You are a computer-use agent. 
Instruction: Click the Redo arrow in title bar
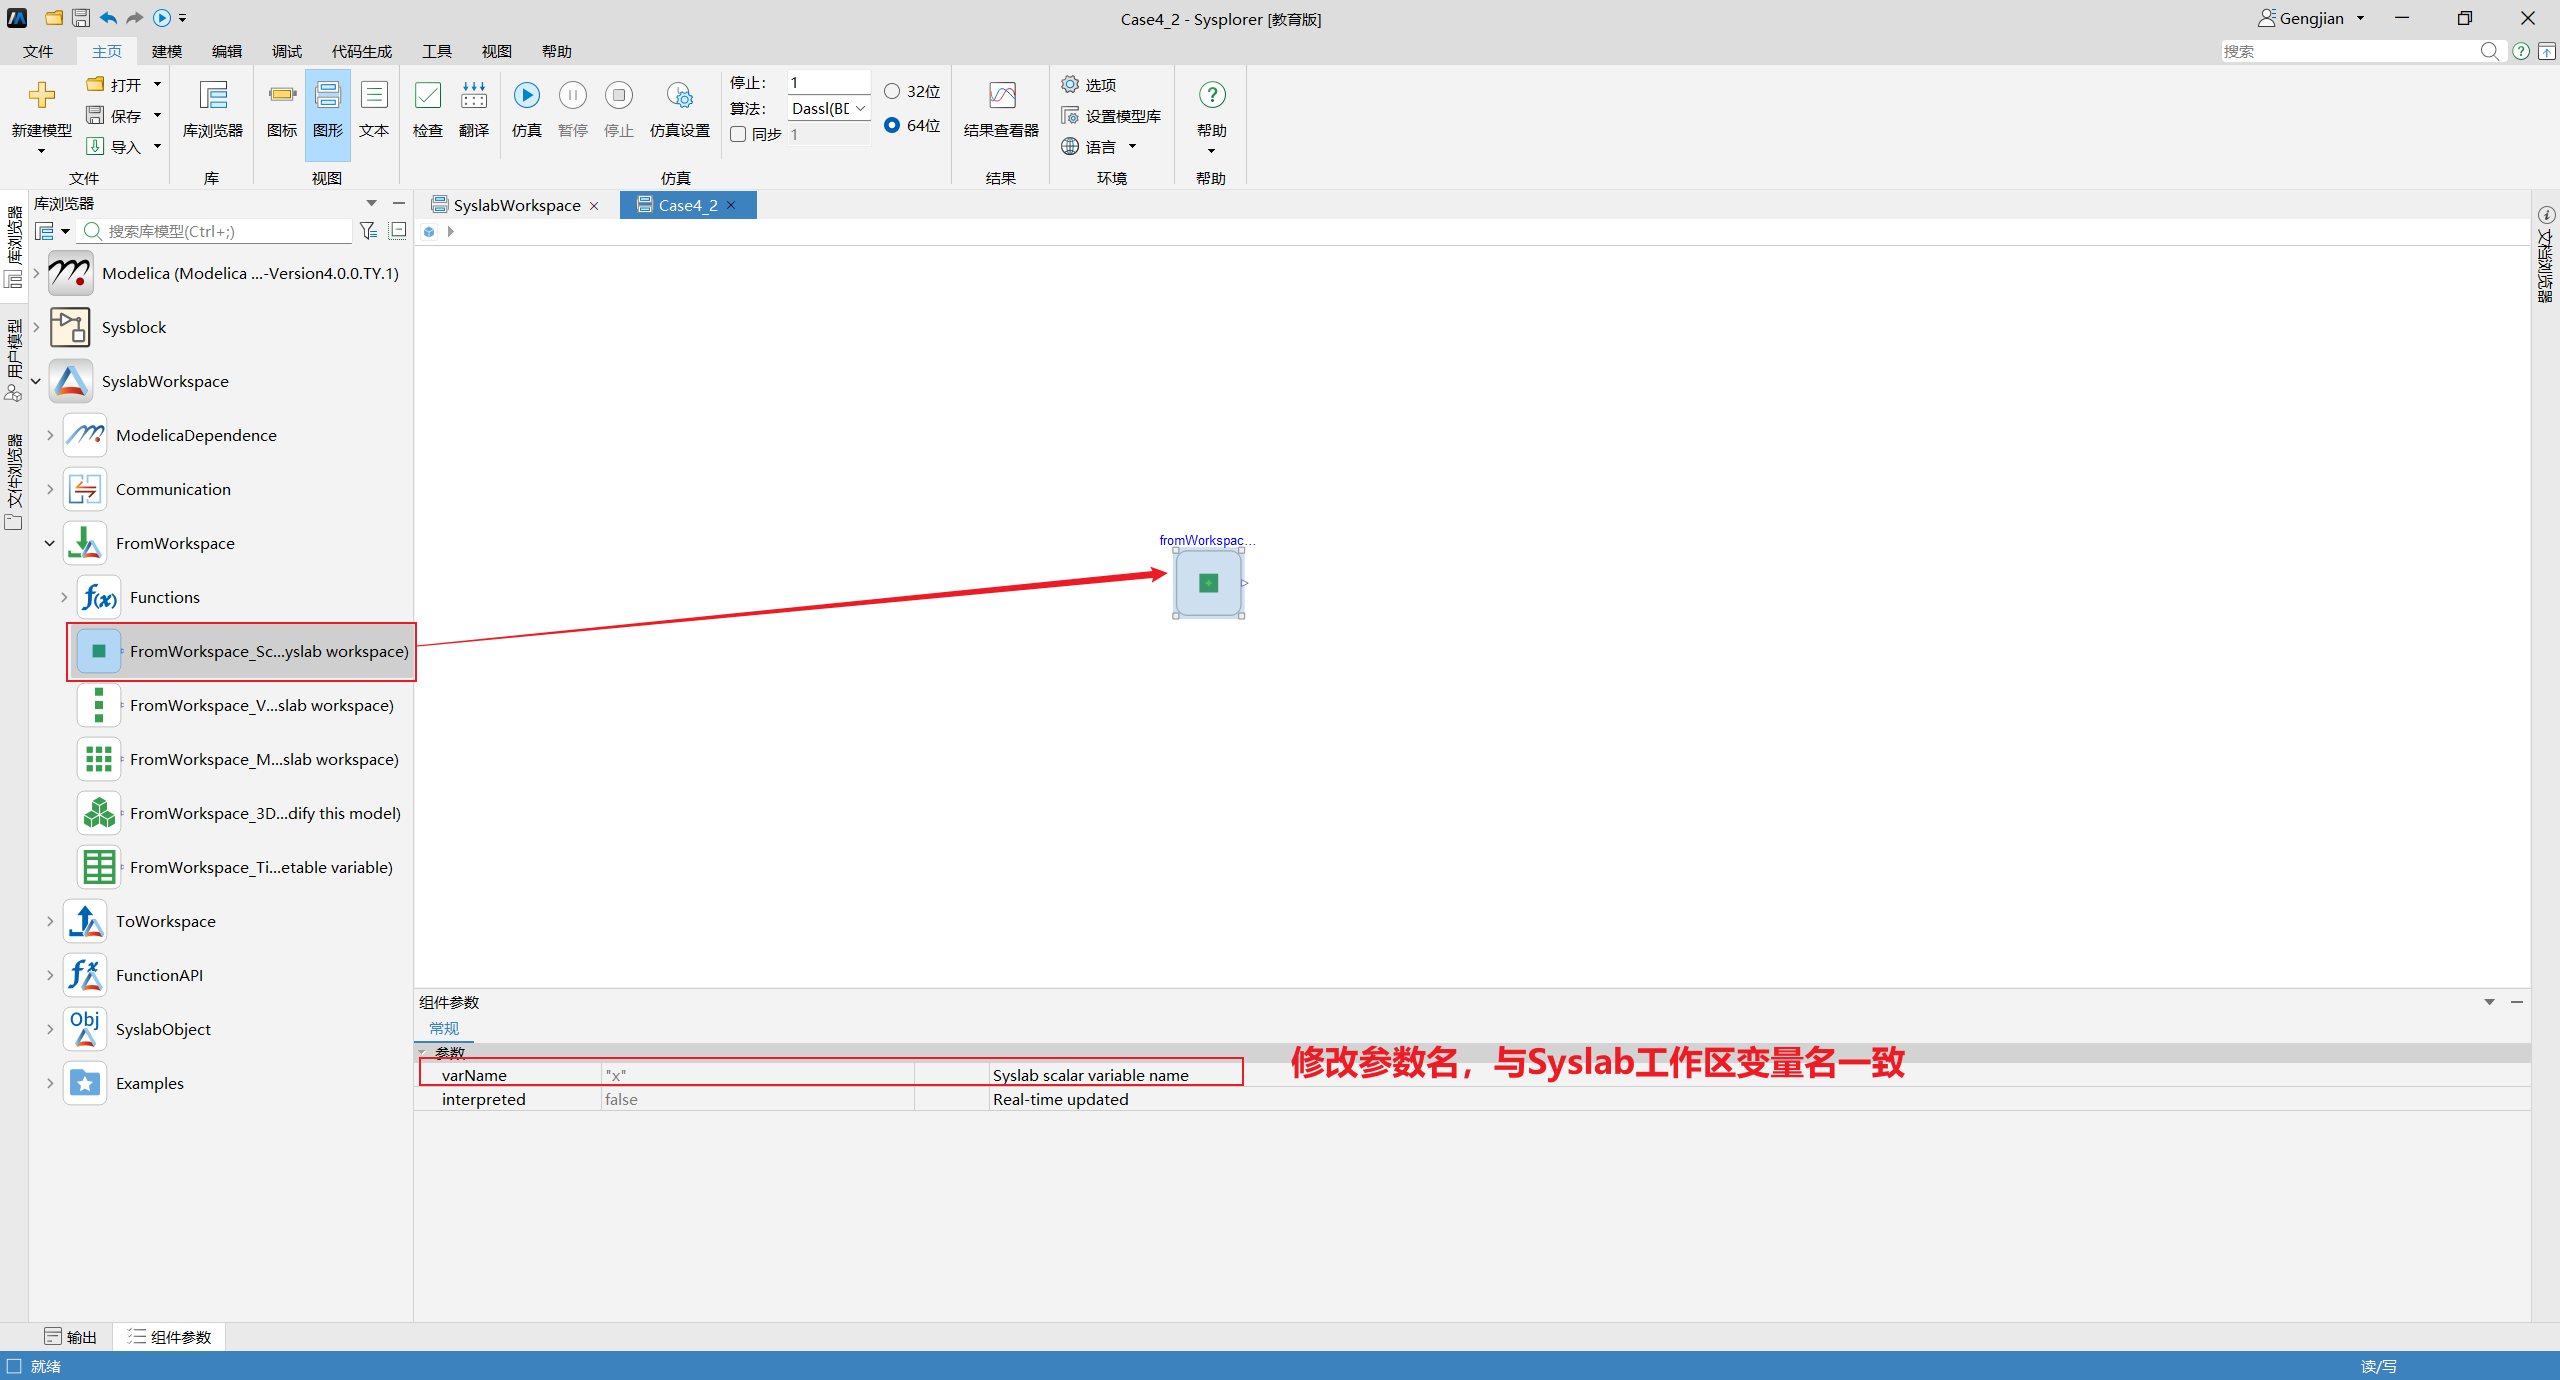(134, 18)
